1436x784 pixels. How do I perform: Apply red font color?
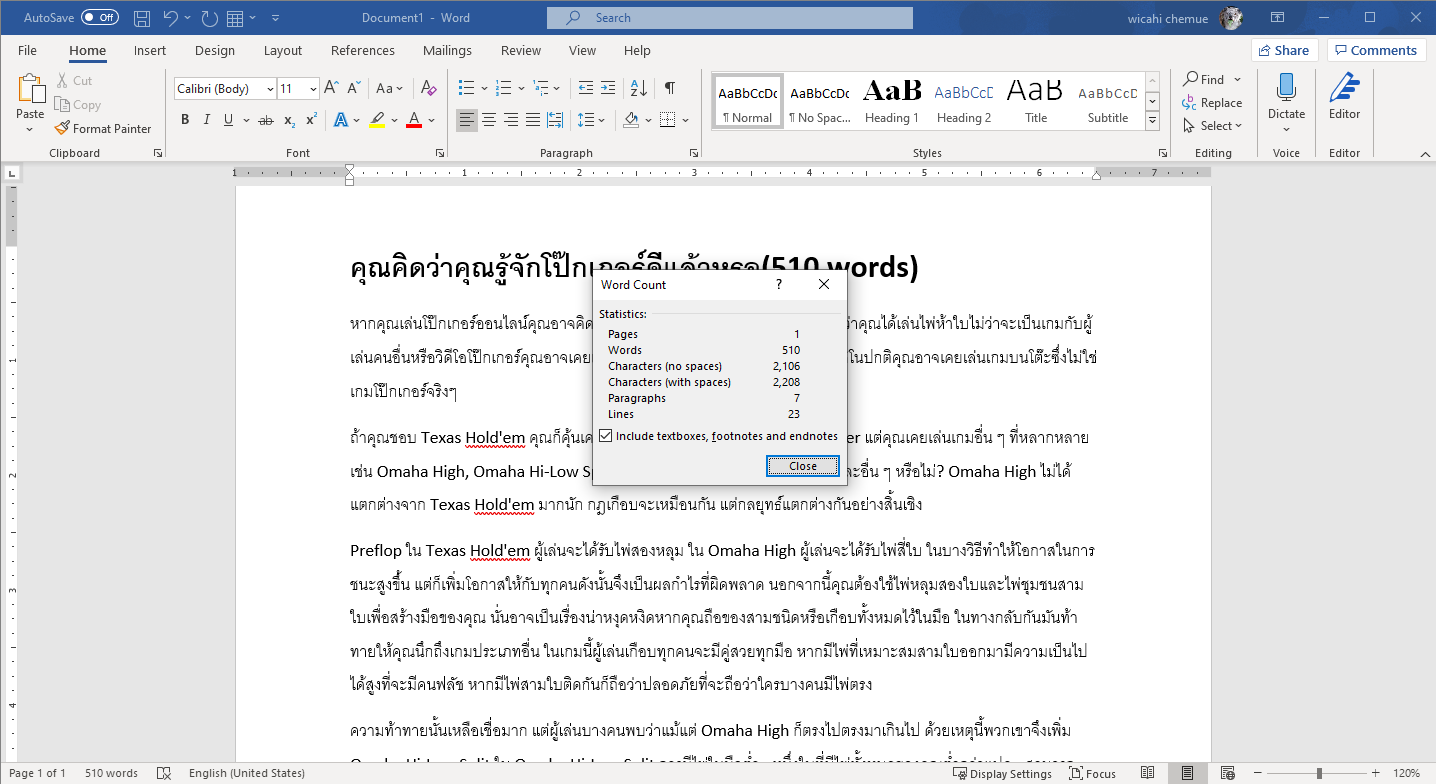[x=414, y=120]
